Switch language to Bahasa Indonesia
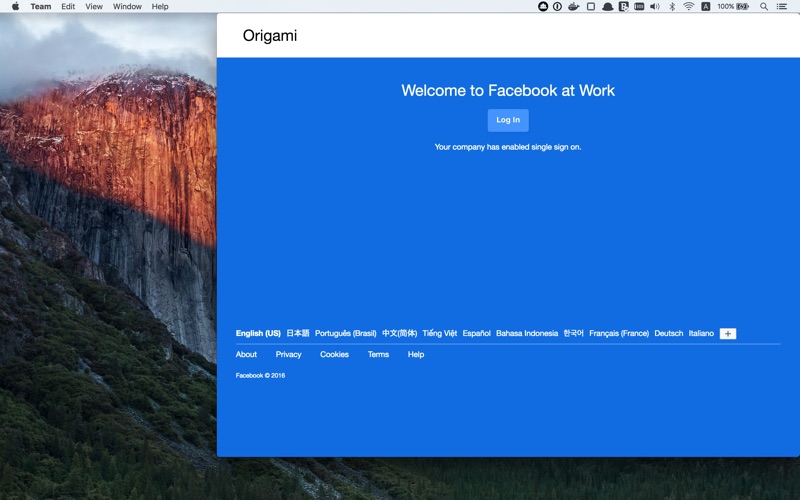The image size is (800, 500). tap(527, 333)
